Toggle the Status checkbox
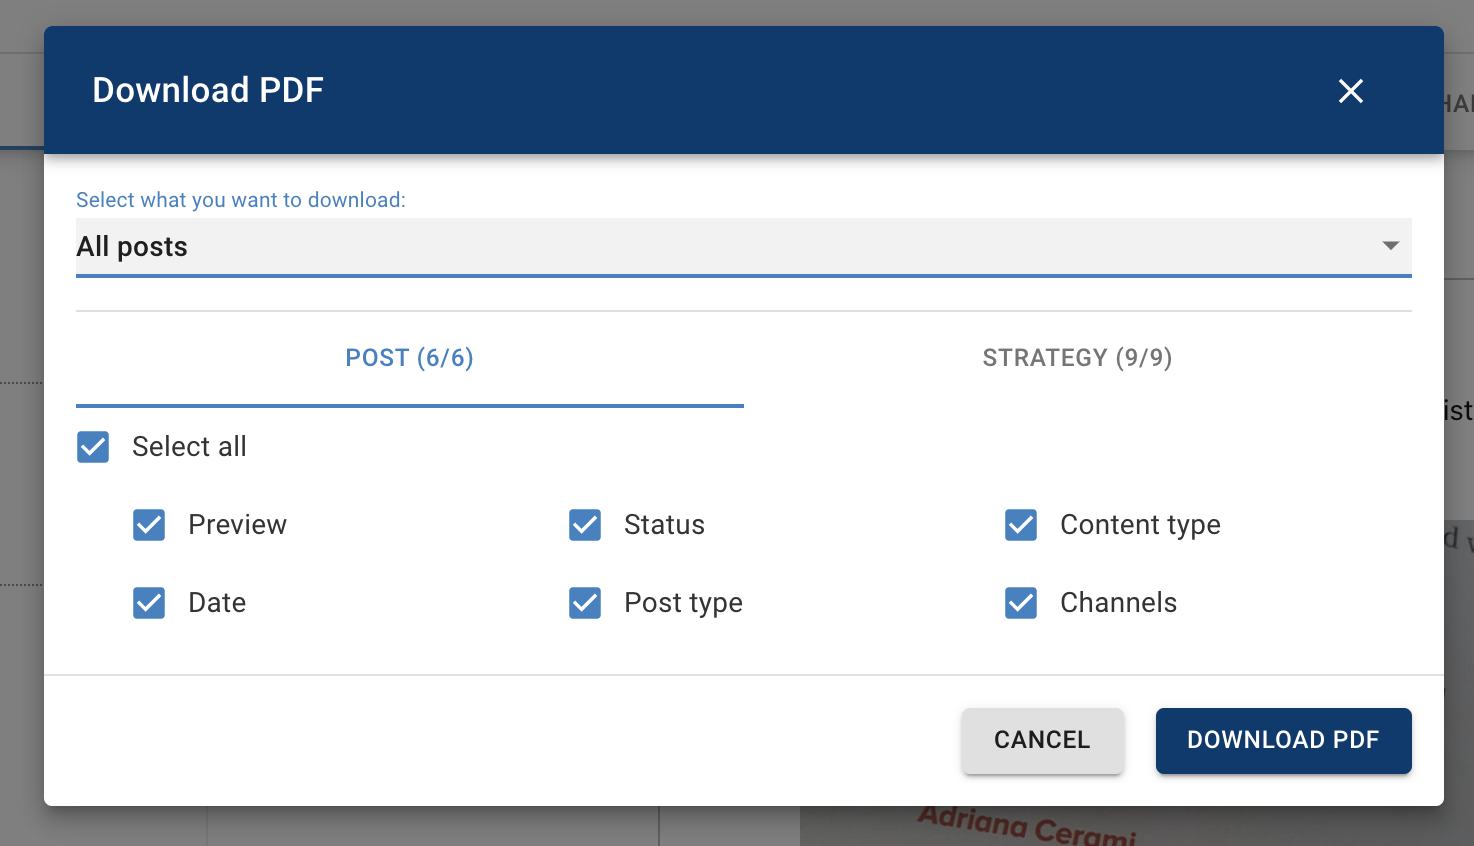The image size is (1474, 846). (x=585, y=525)
